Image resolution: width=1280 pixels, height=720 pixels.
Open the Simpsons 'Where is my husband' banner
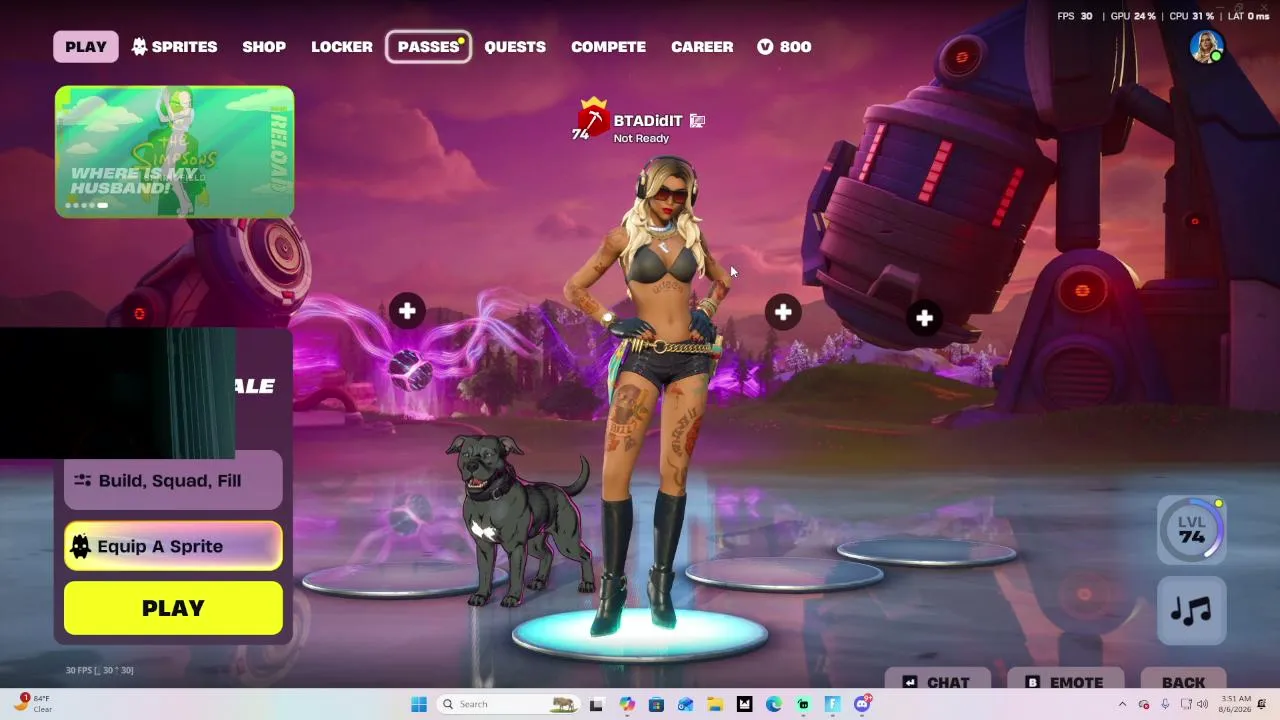(175, 151)
